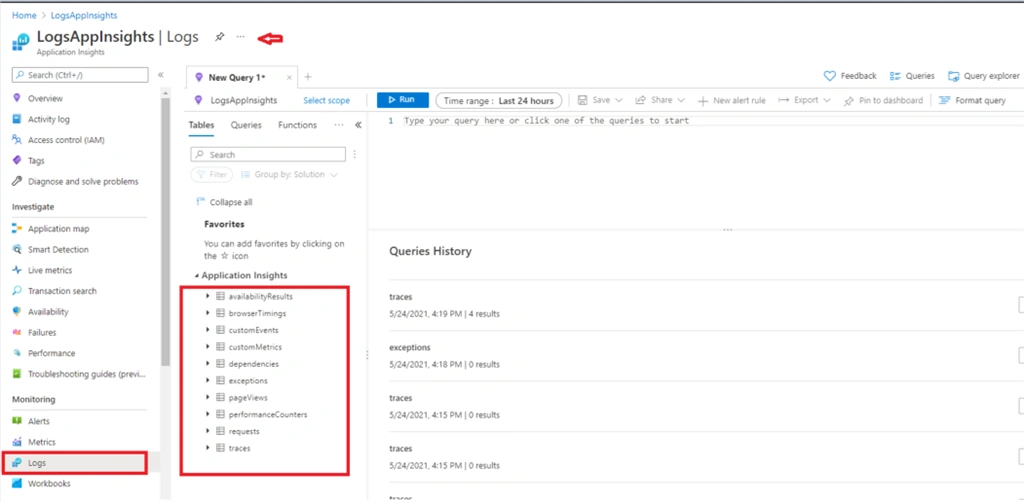Collapse the Tables side panel chevrons
Viewport: 1024px width, 502px height.
tap(358, 125)
